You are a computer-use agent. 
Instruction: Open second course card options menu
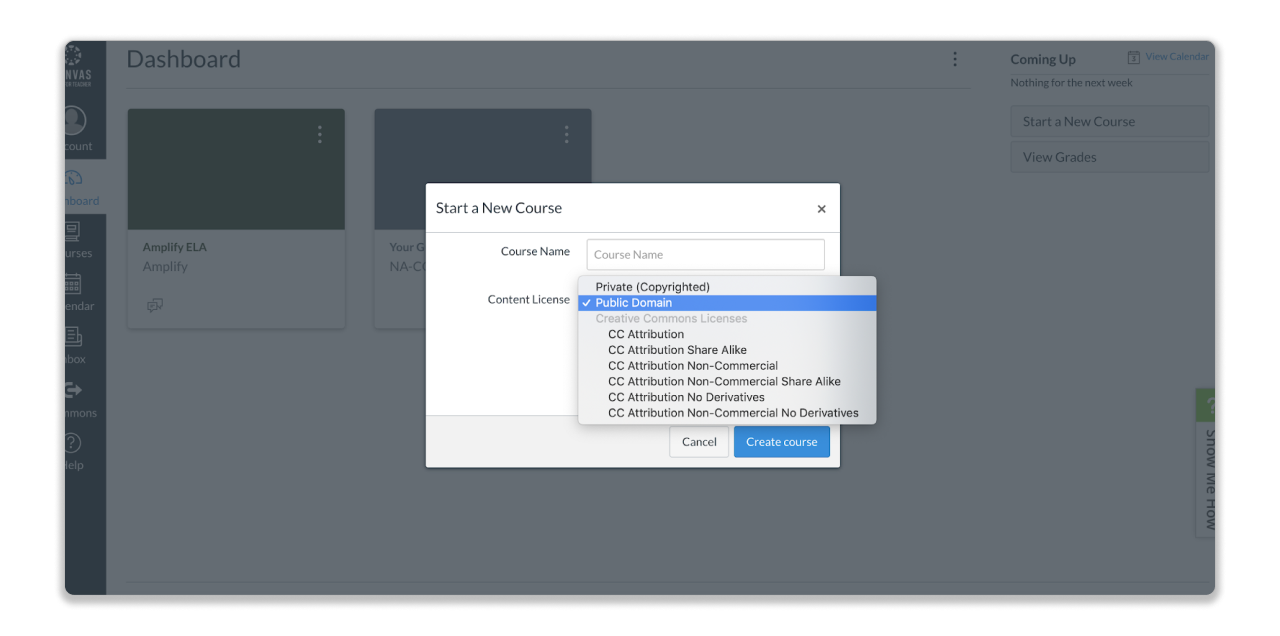566,134
